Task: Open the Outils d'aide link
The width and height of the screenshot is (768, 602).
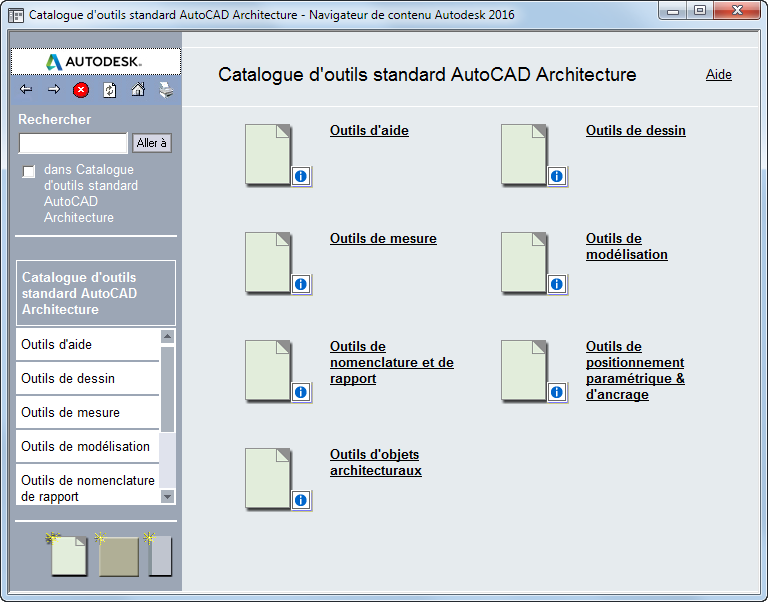Action: 369,130
